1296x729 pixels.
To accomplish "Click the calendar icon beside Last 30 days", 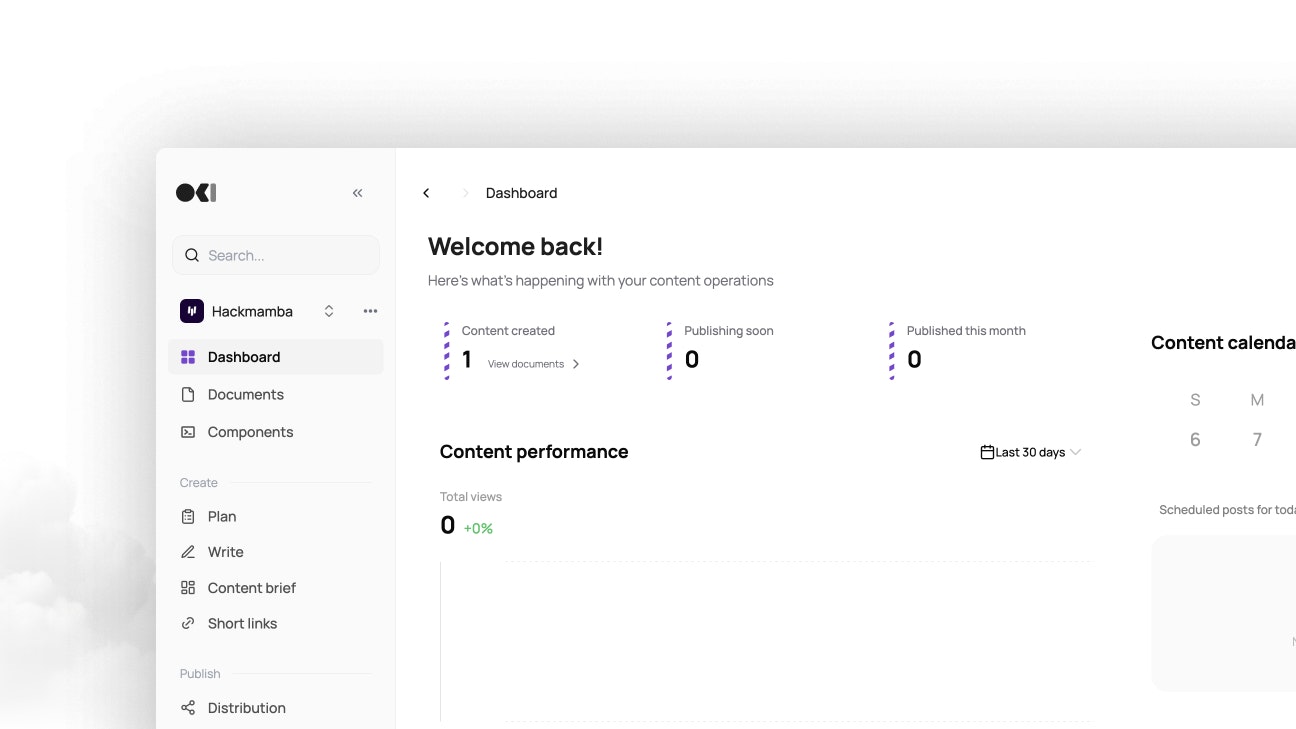I will [987, 452].
